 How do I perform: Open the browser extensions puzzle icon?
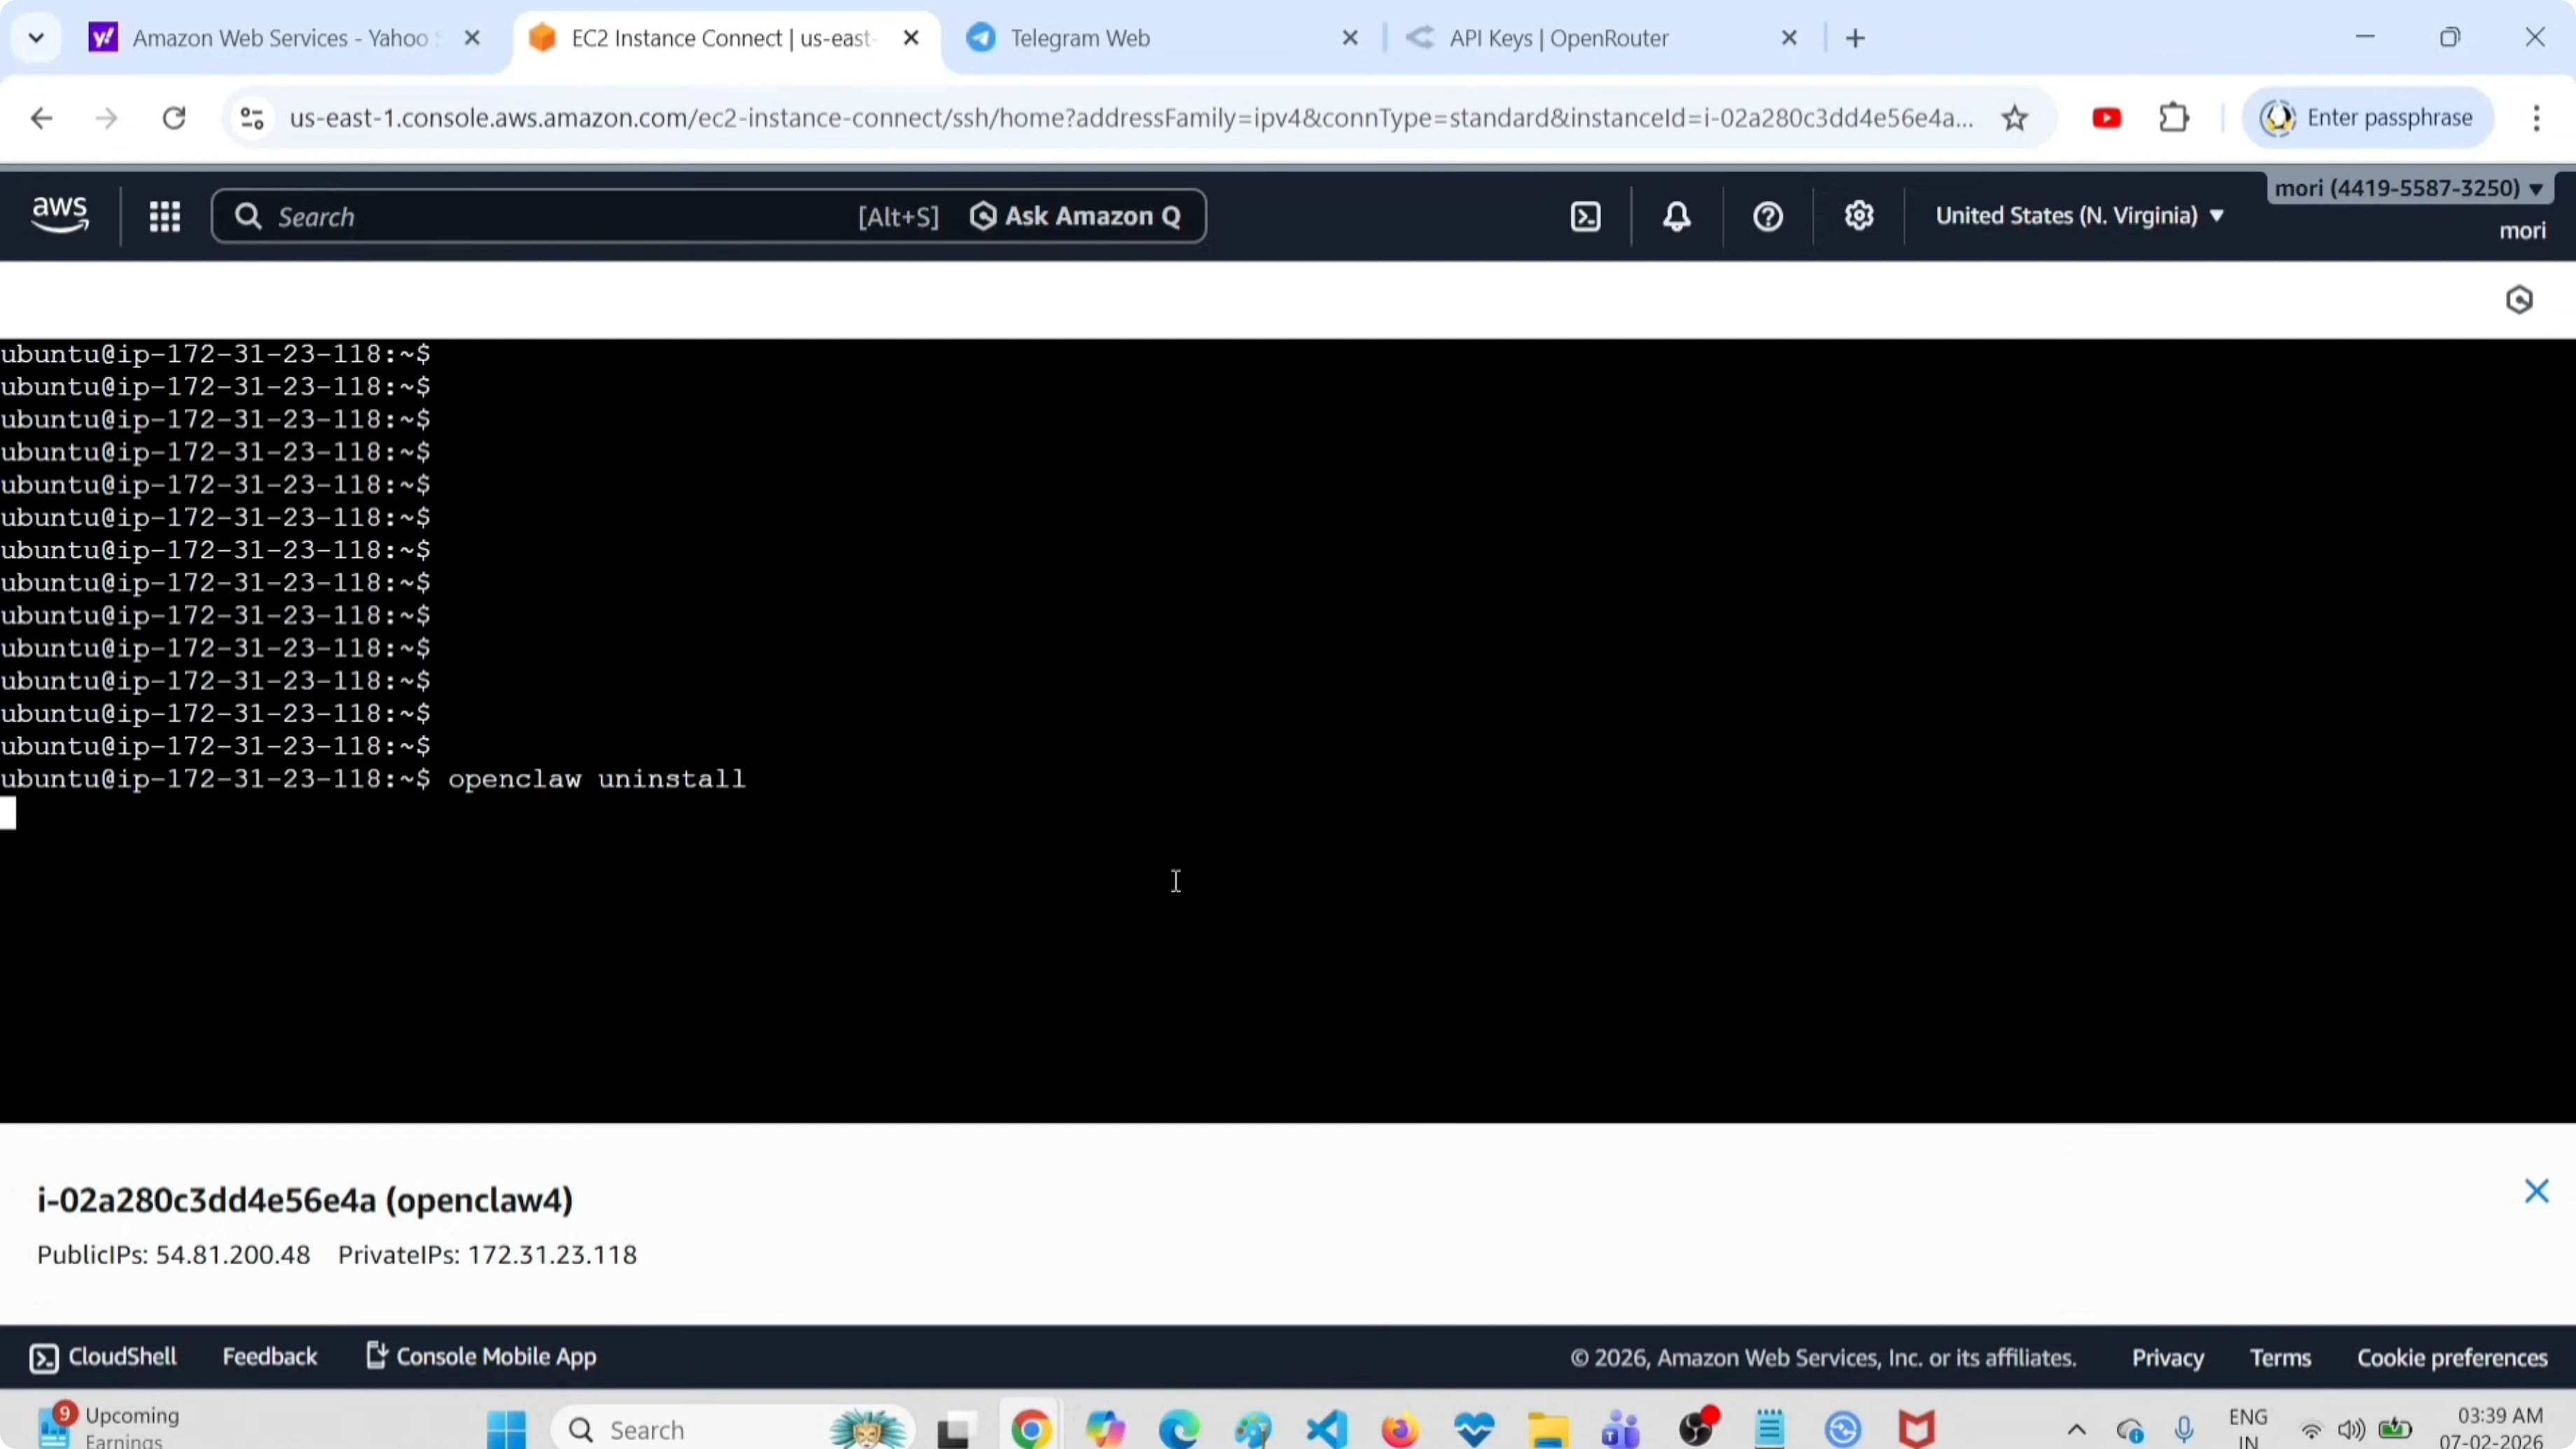tap(2174, 117)
